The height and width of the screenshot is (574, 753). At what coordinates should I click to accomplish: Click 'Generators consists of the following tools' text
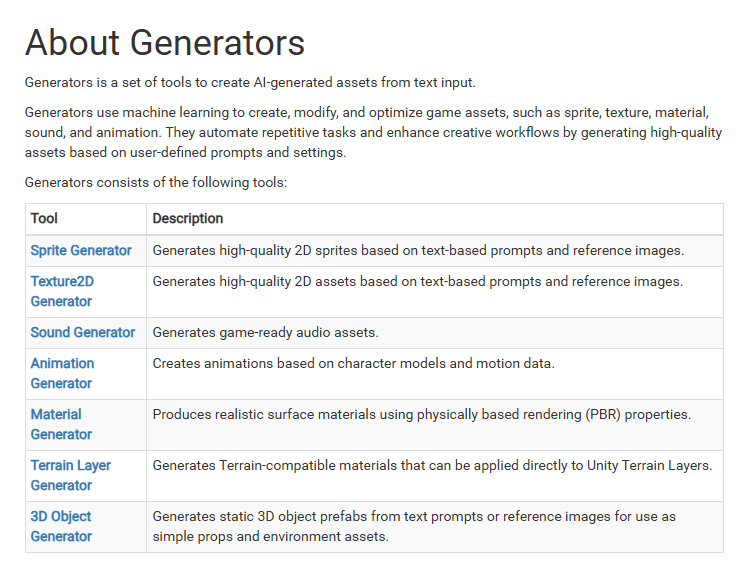tap(156, 183)
